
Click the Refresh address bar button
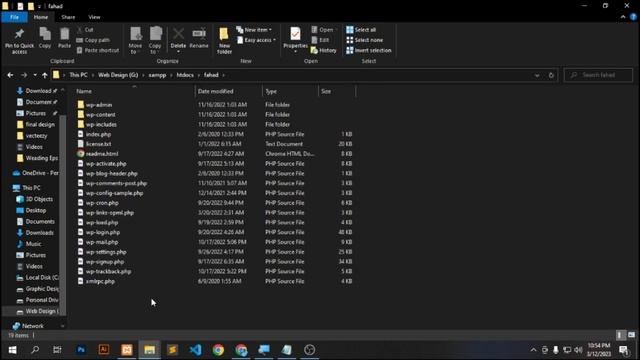551,75
